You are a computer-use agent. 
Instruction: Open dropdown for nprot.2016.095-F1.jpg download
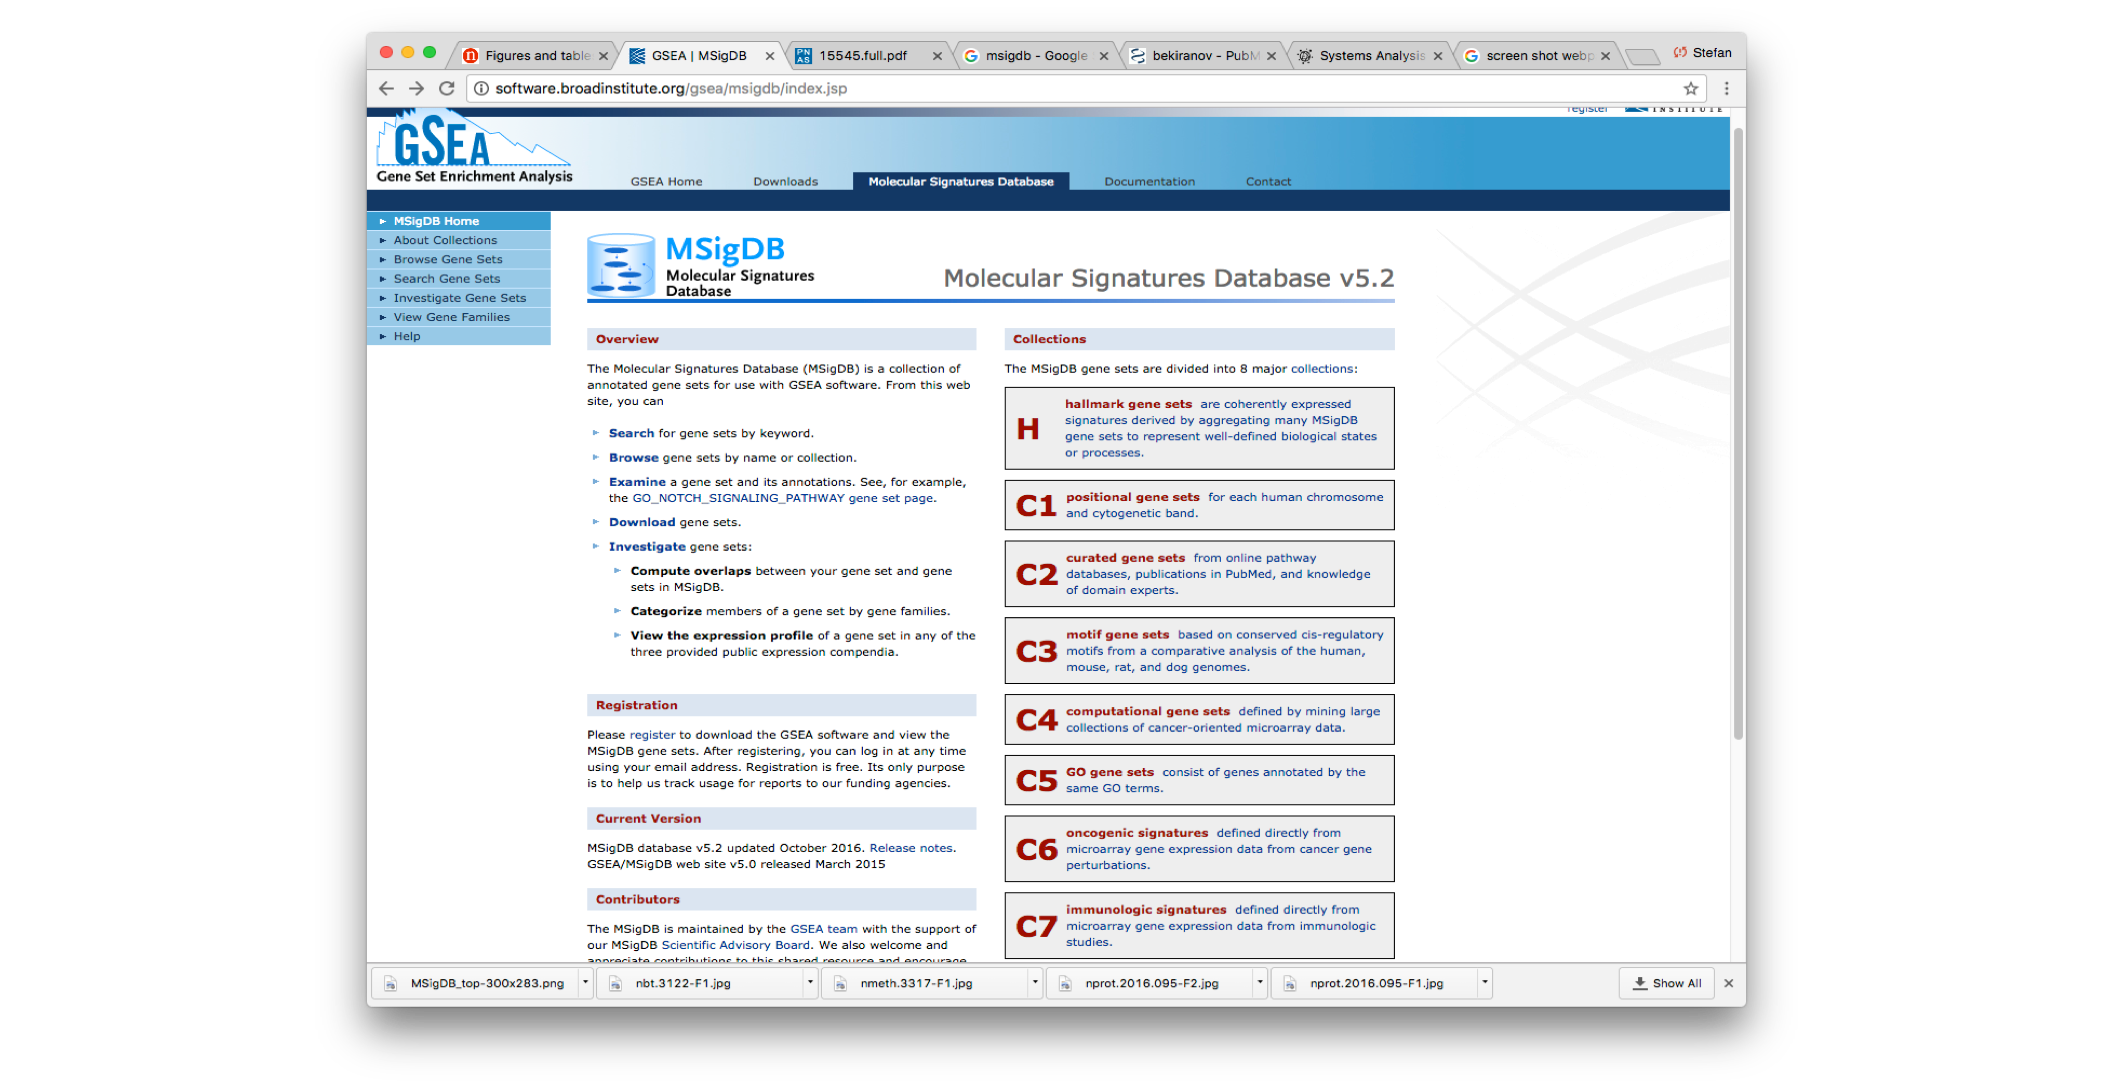pyautogui.click(x=1485, y=983)
